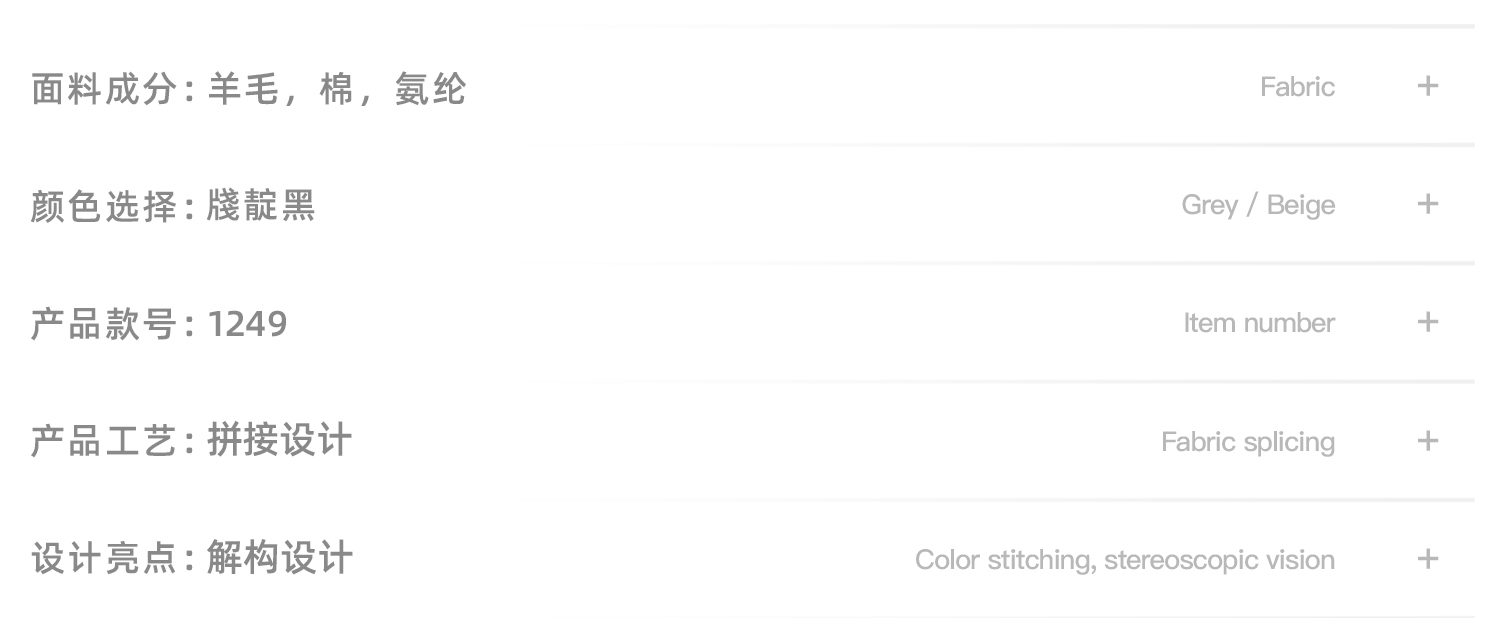Click plus icon beside Color stitching text
The image size is (1500, 618).
coord(1427,559)
